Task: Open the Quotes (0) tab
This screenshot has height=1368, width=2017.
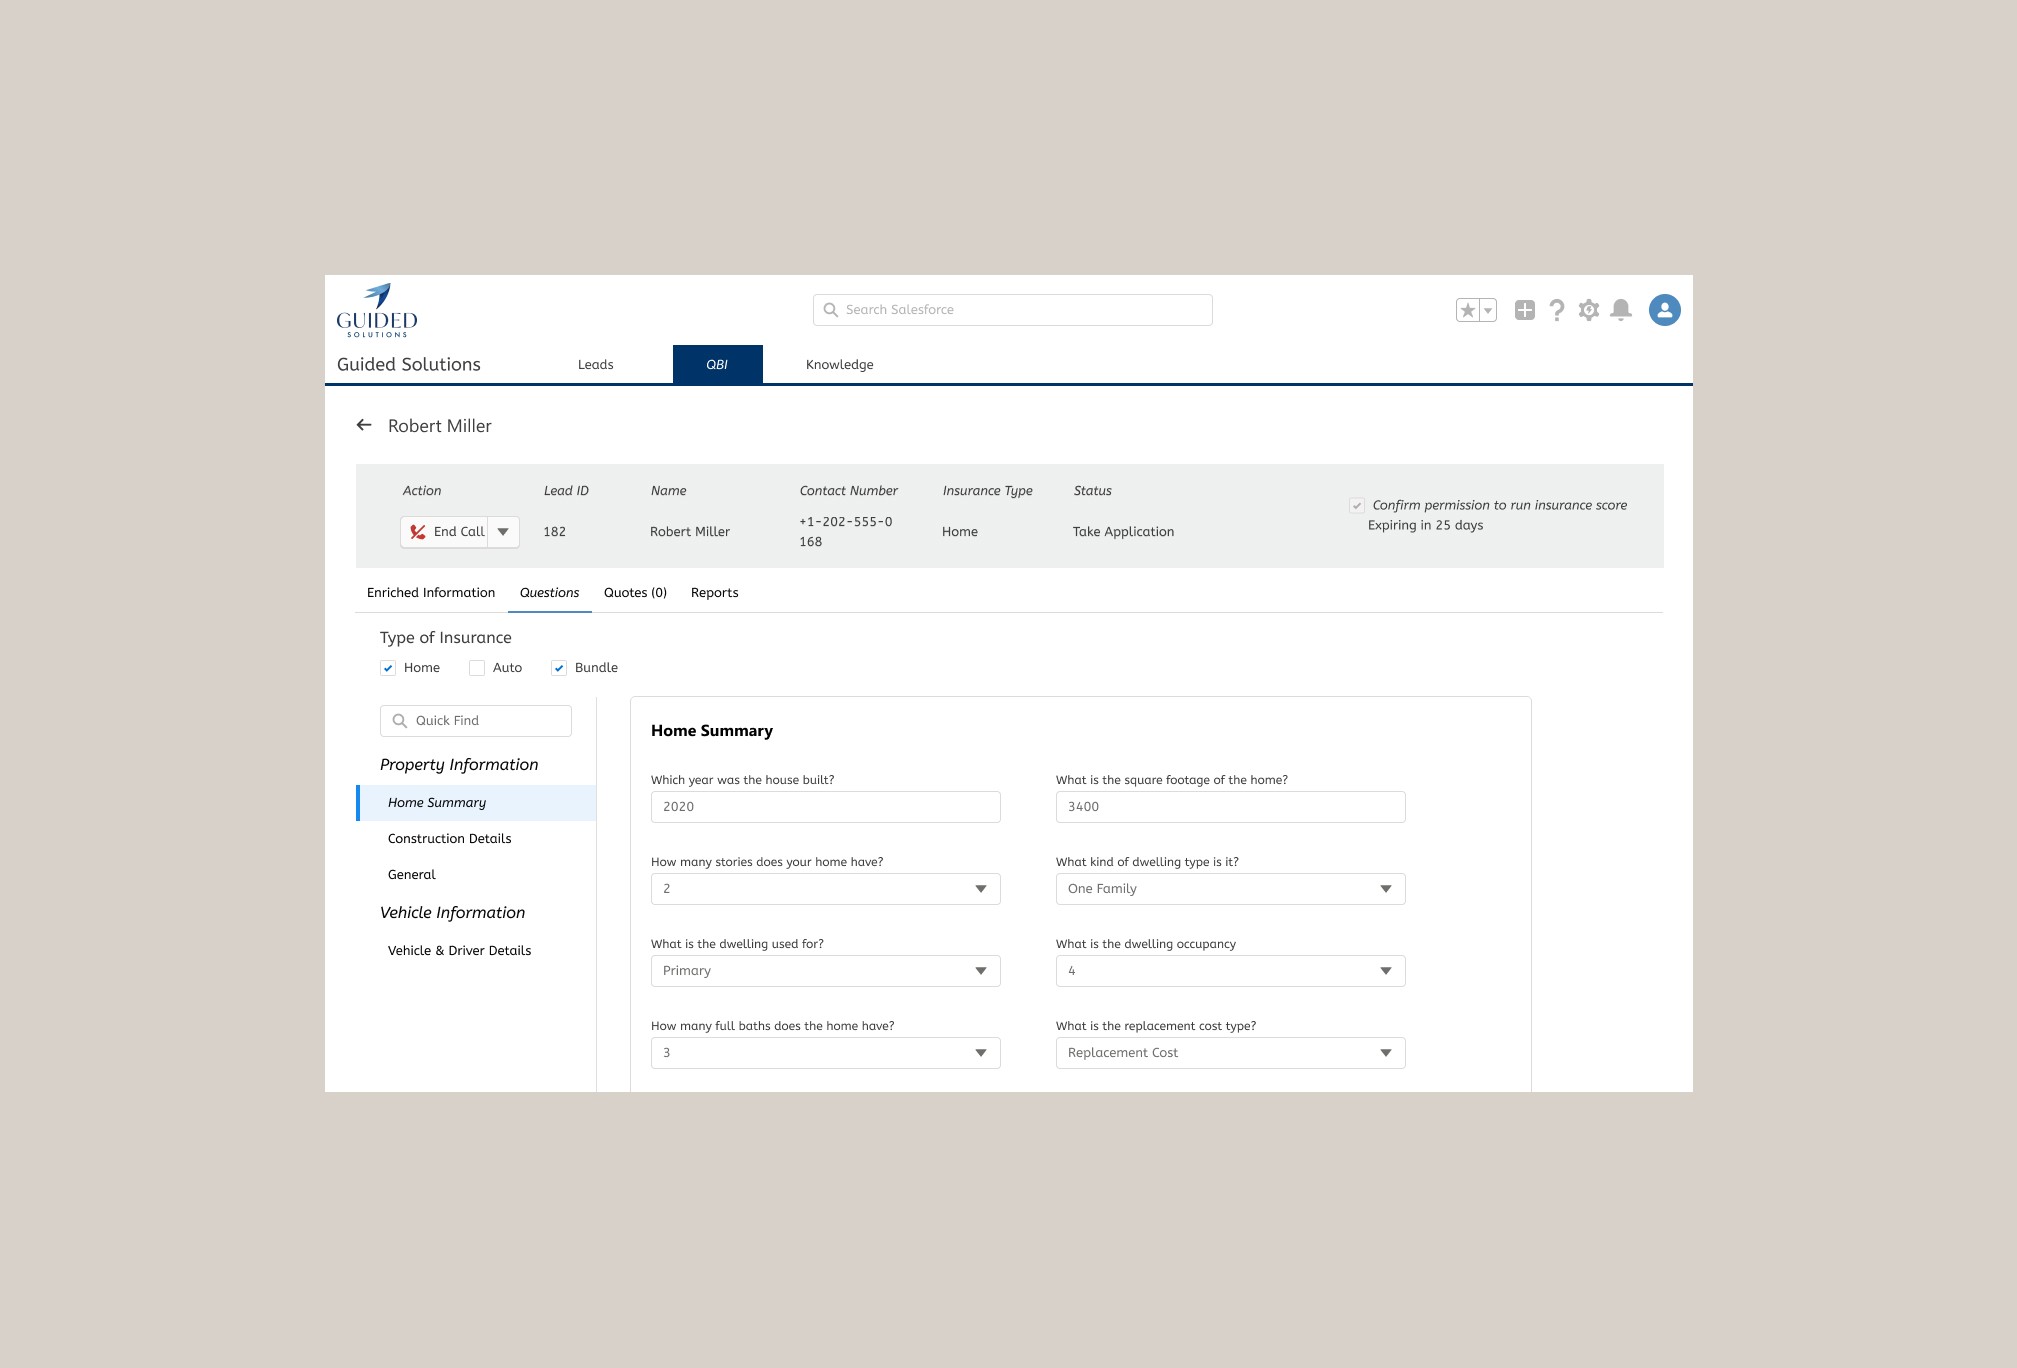Action: pyautogui.click(x=635, y=593)
